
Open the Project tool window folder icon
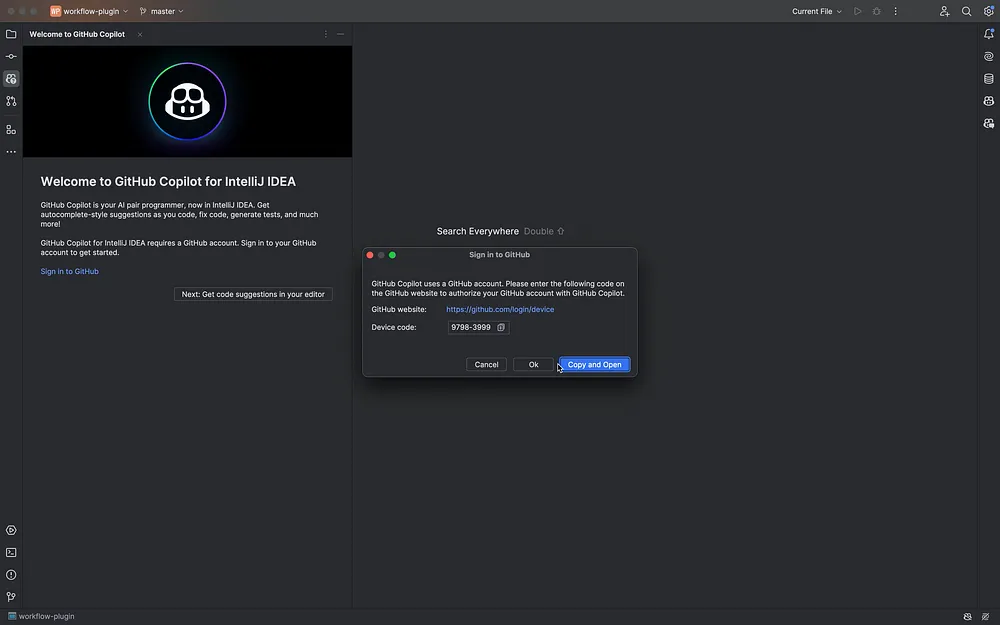(11, 34)
